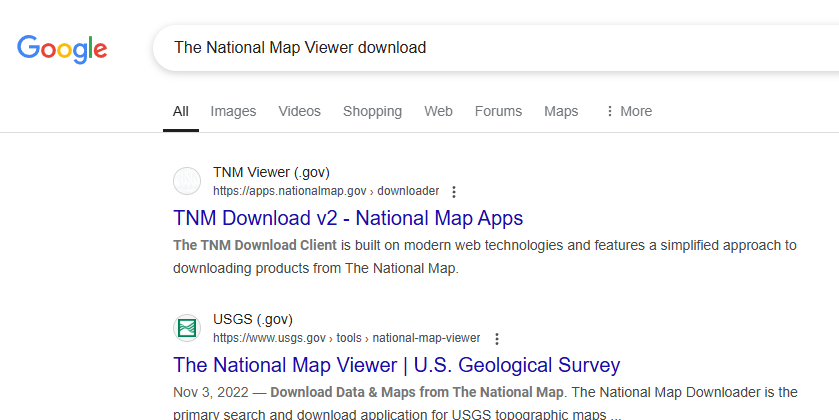Open TNM Download v2 - National Map Apps link
The image size is (839, 420).
coord(348,218)
